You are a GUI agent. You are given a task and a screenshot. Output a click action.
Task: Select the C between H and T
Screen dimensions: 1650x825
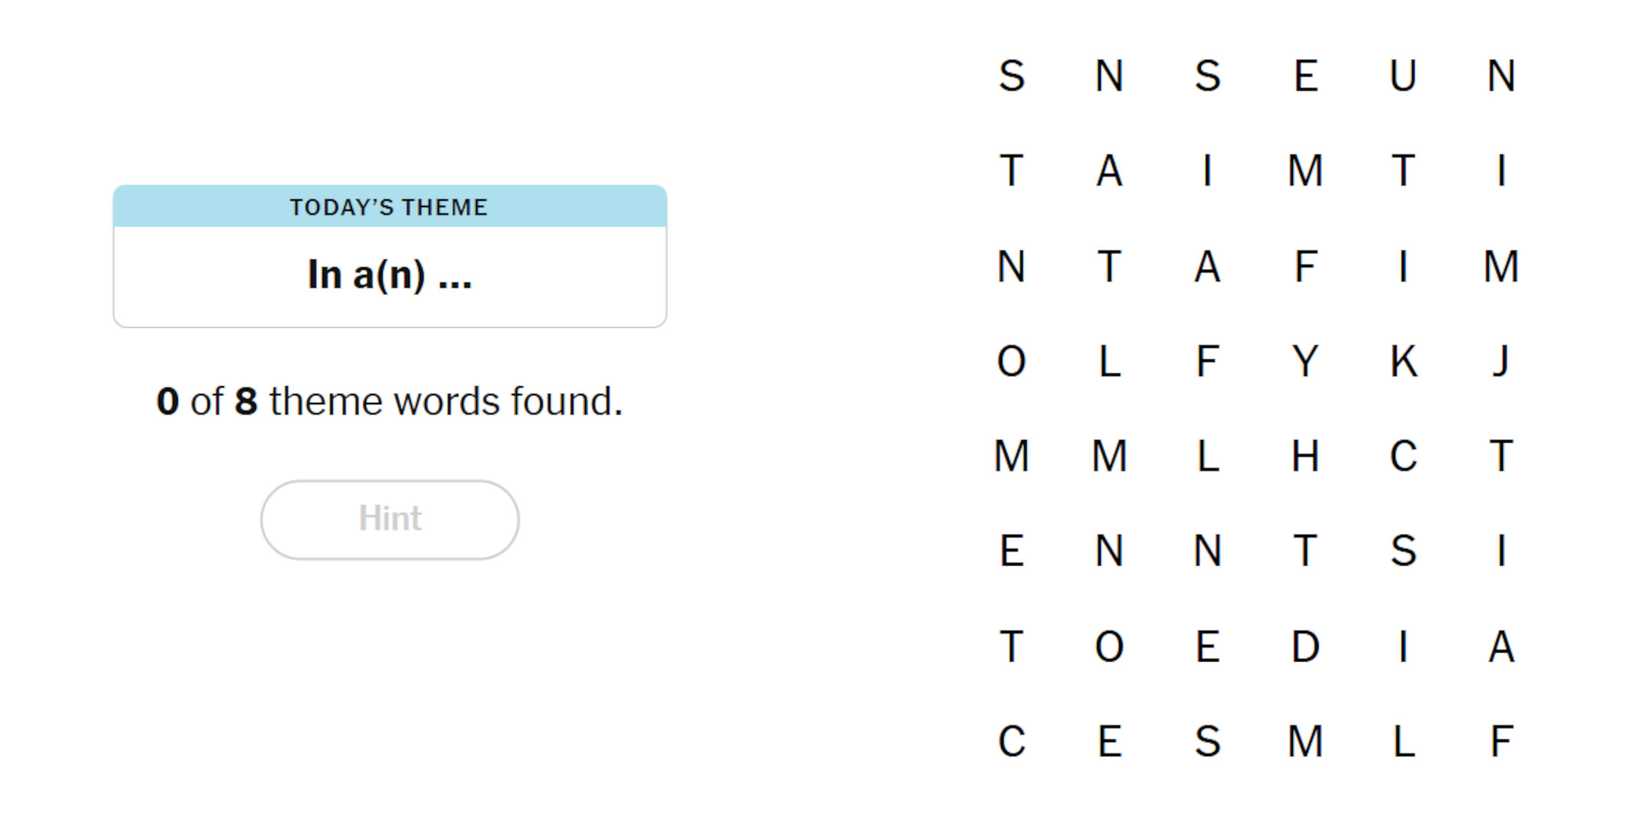[x=1403, y=456]
